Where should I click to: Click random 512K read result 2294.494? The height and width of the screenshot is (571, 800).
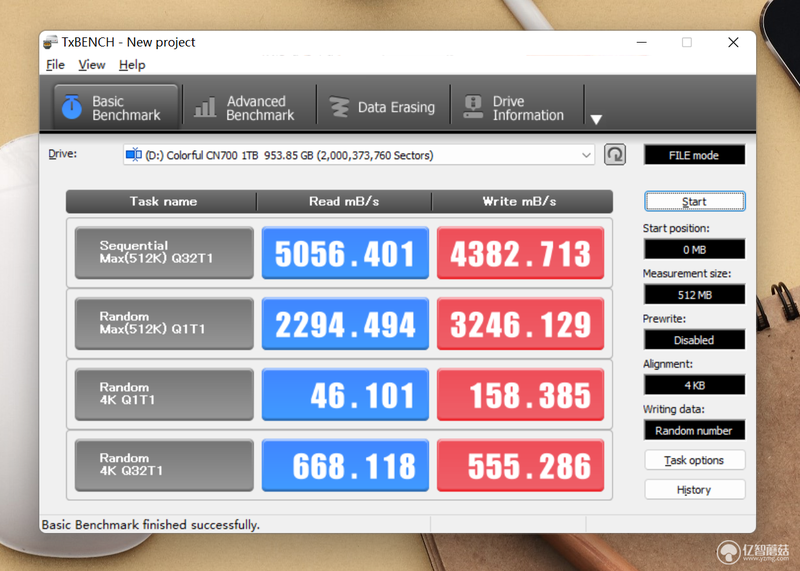coord(345,324)
